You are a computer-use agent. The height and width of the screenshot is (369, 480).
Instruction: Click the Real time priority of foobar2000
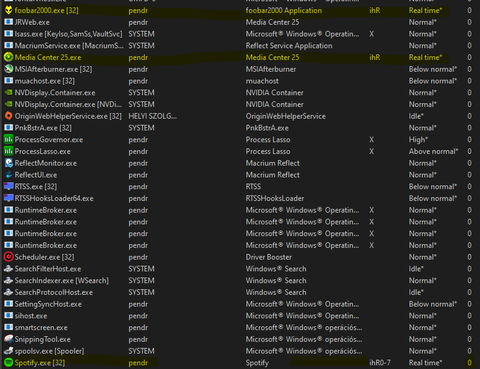pos(425,10)
